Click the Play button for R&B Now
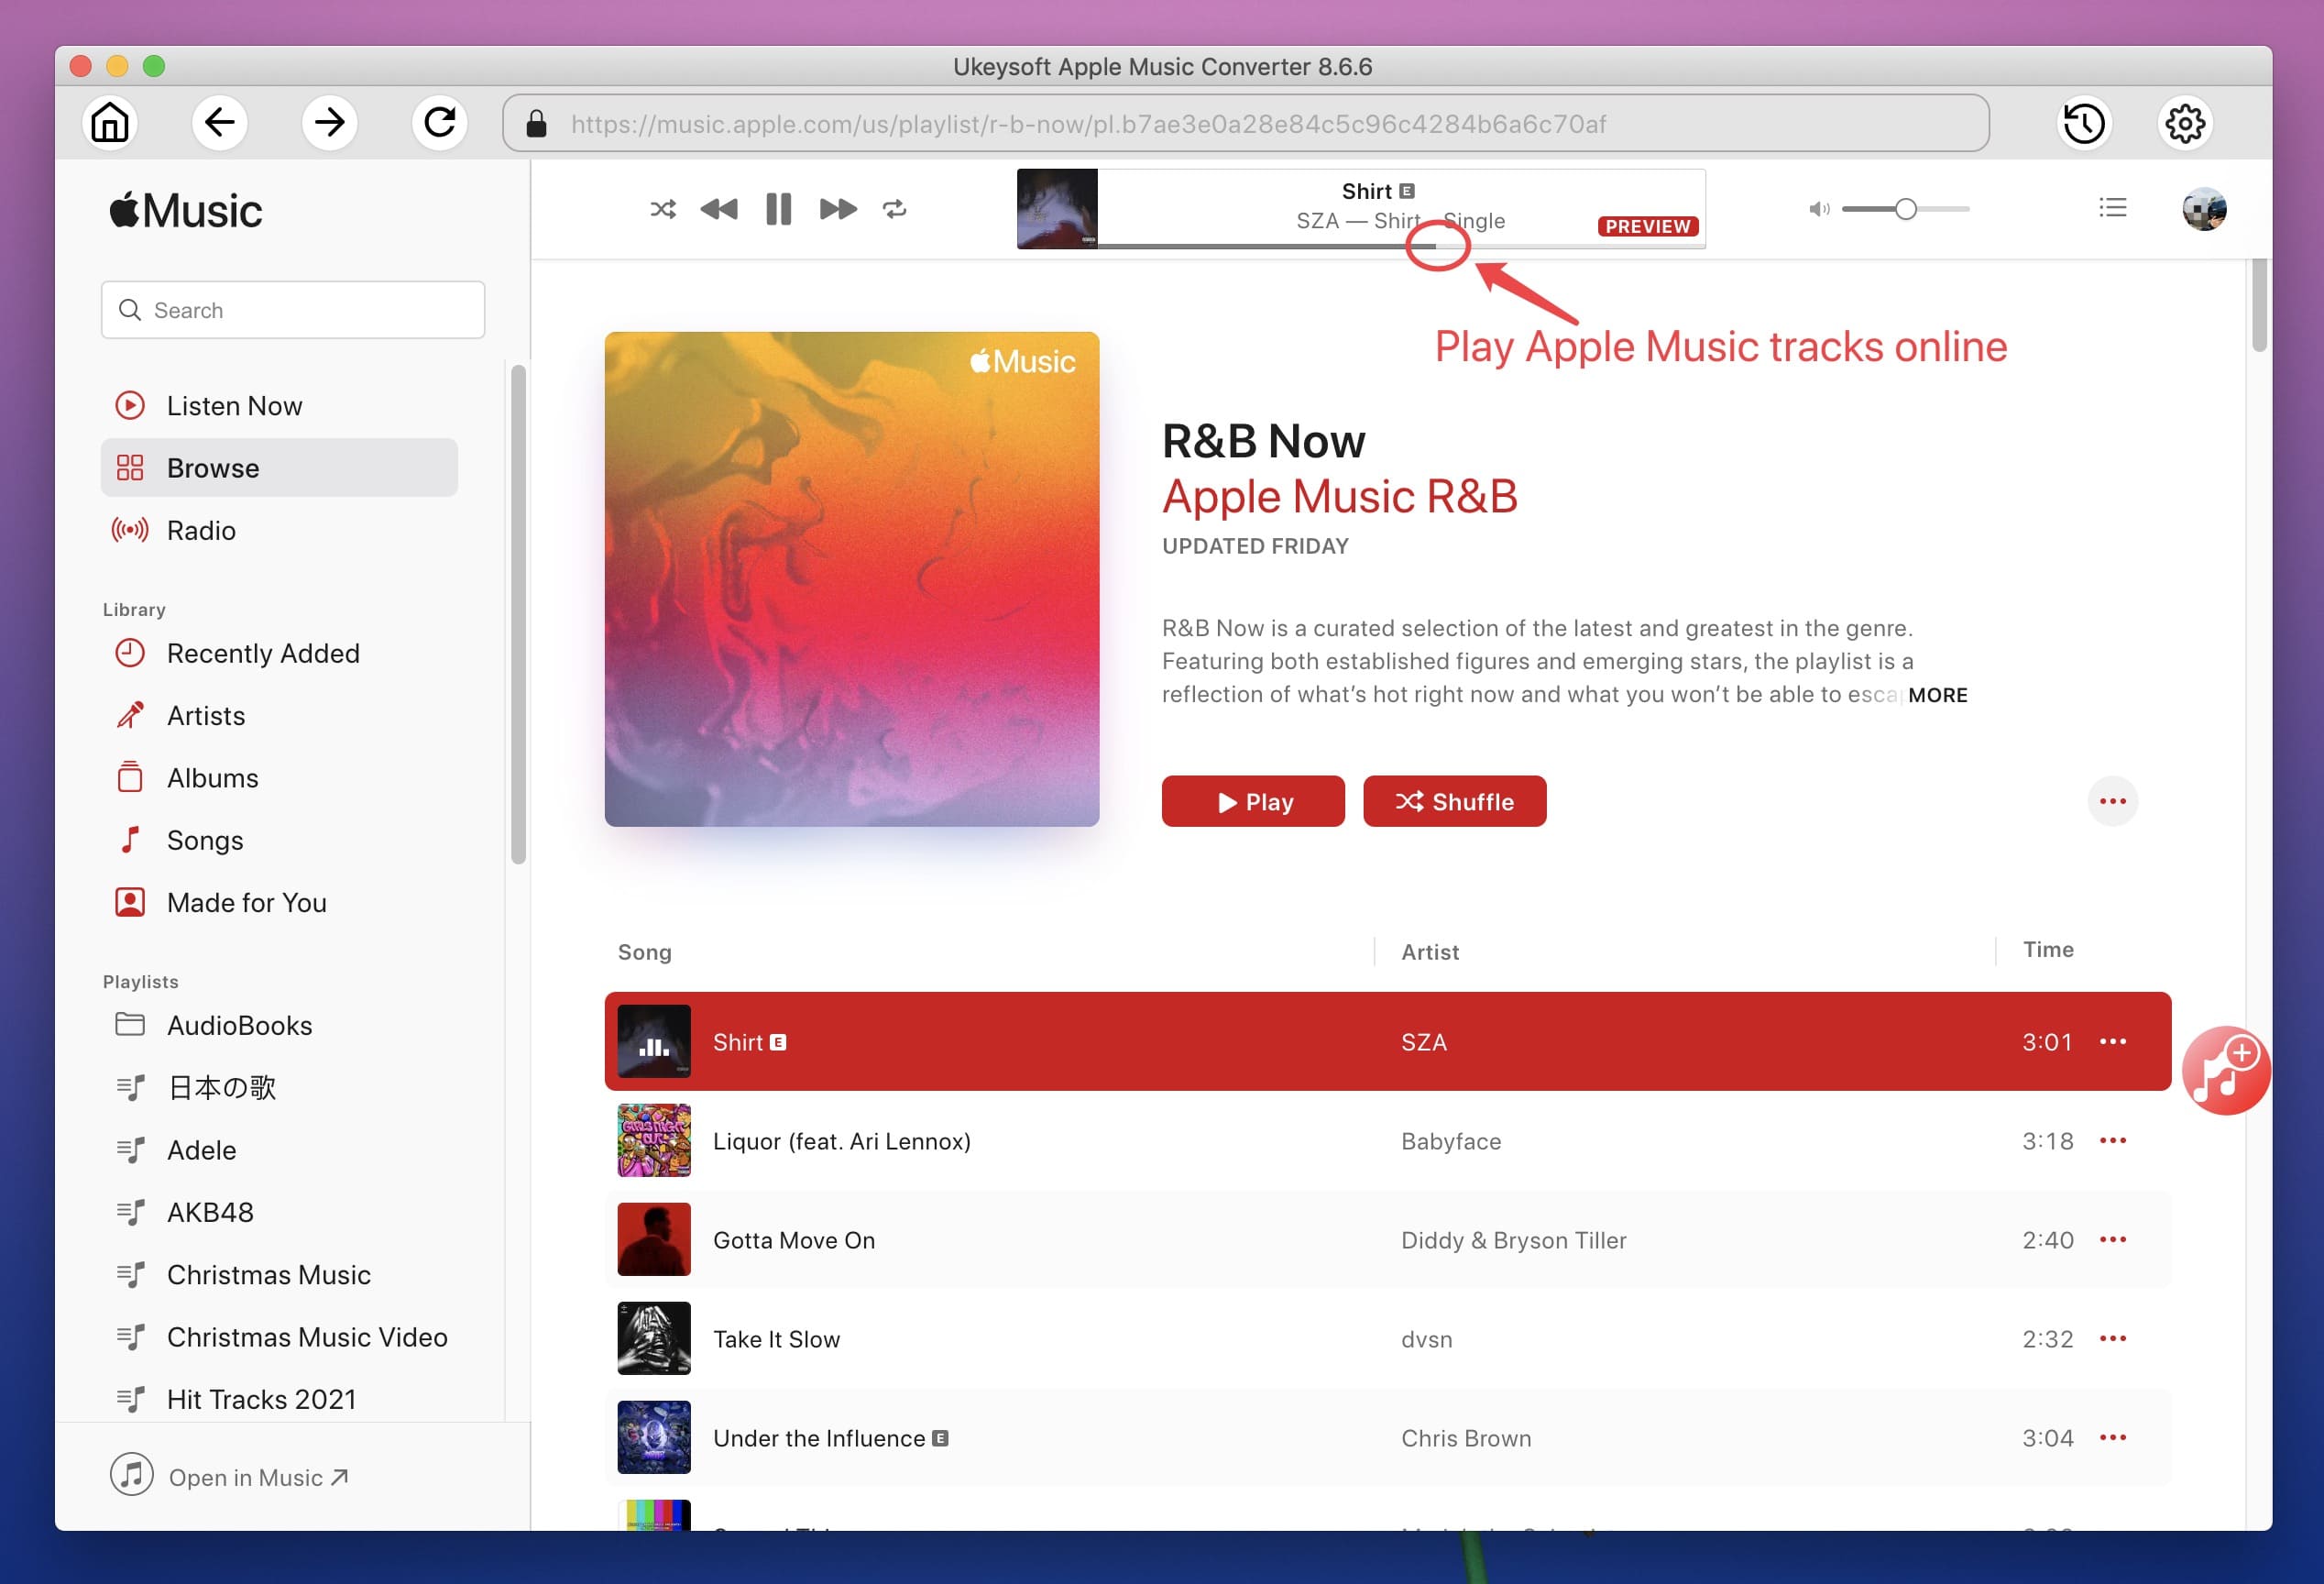Image resolution: width=2324 pixels, height=1584 pixels. click(1252, 802)
